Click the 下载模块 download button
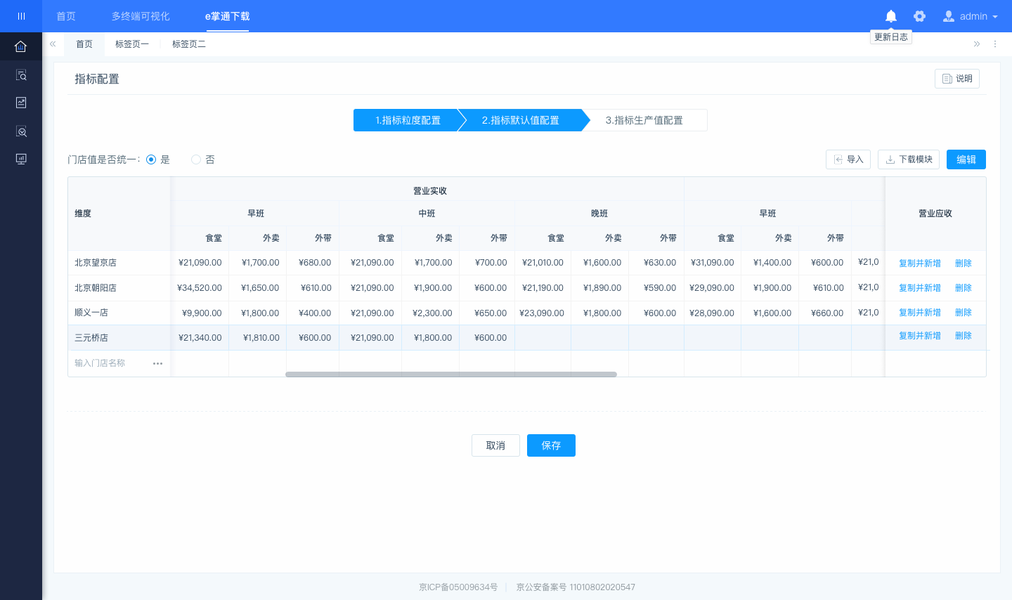 pyautogui.click(x=909, y=159)
